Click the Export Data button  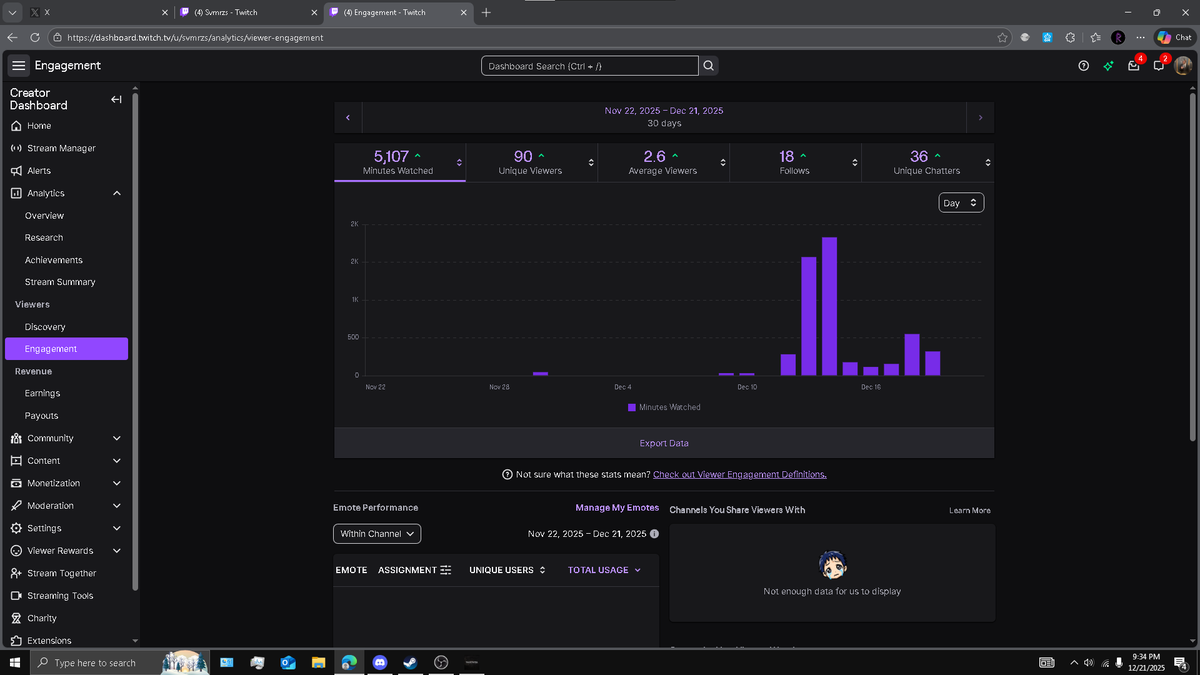coord(664,443)
